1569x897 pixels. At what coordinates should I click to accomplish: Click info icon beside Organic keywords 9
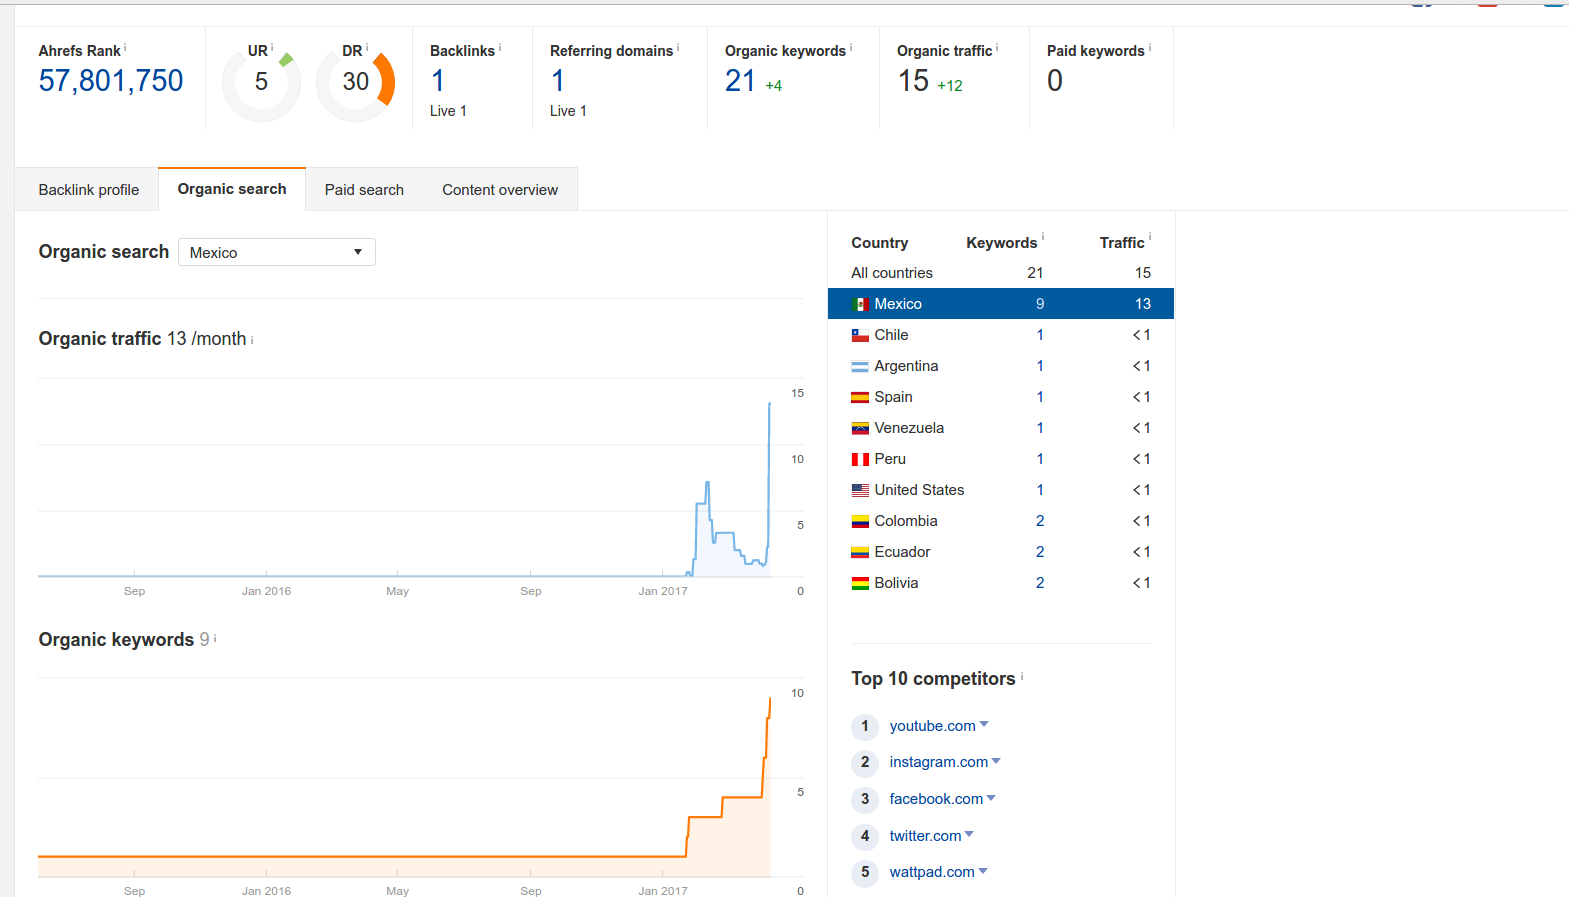[215, 638]
